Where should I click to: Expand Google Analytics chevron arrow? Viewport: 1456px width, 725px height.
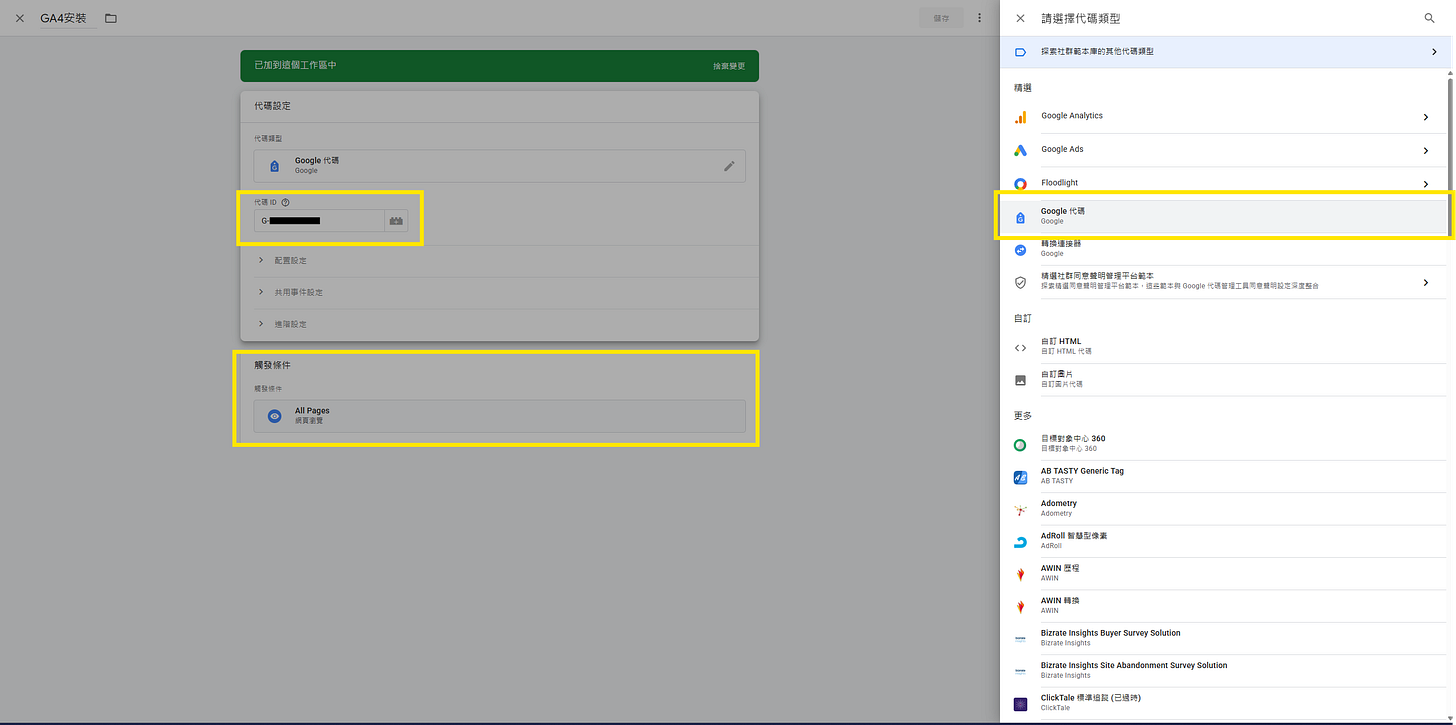[x=1426, y=117]
